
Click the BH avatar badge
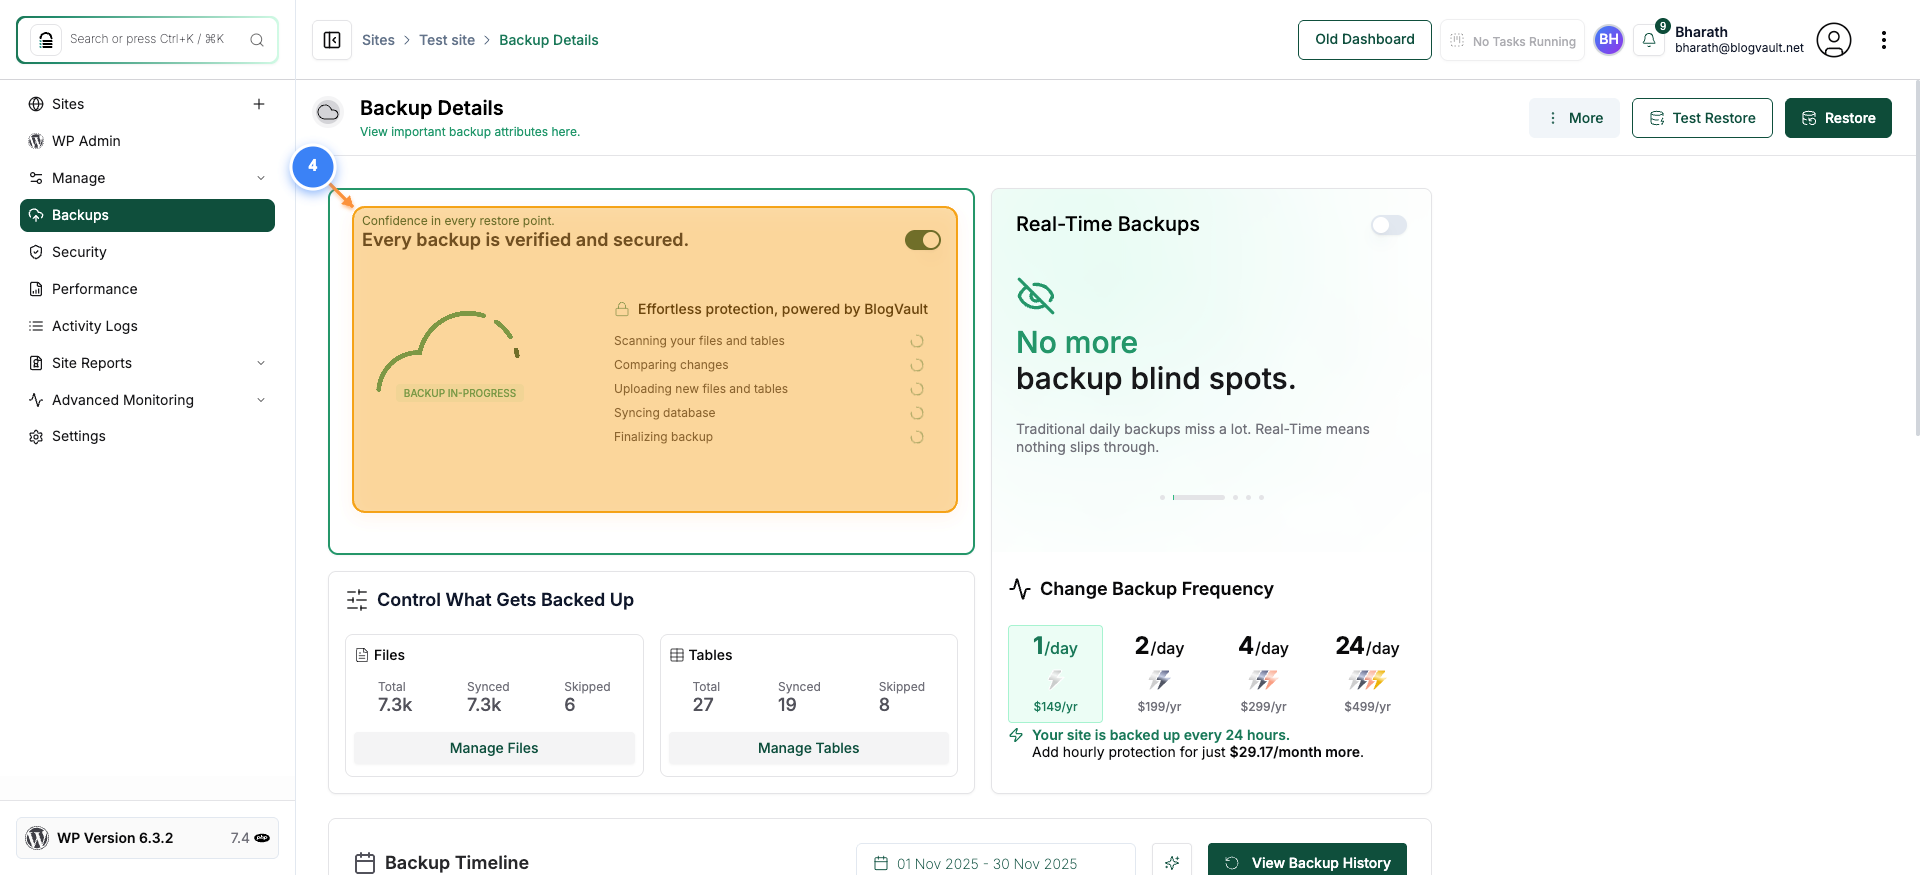tap(1609, 40)
